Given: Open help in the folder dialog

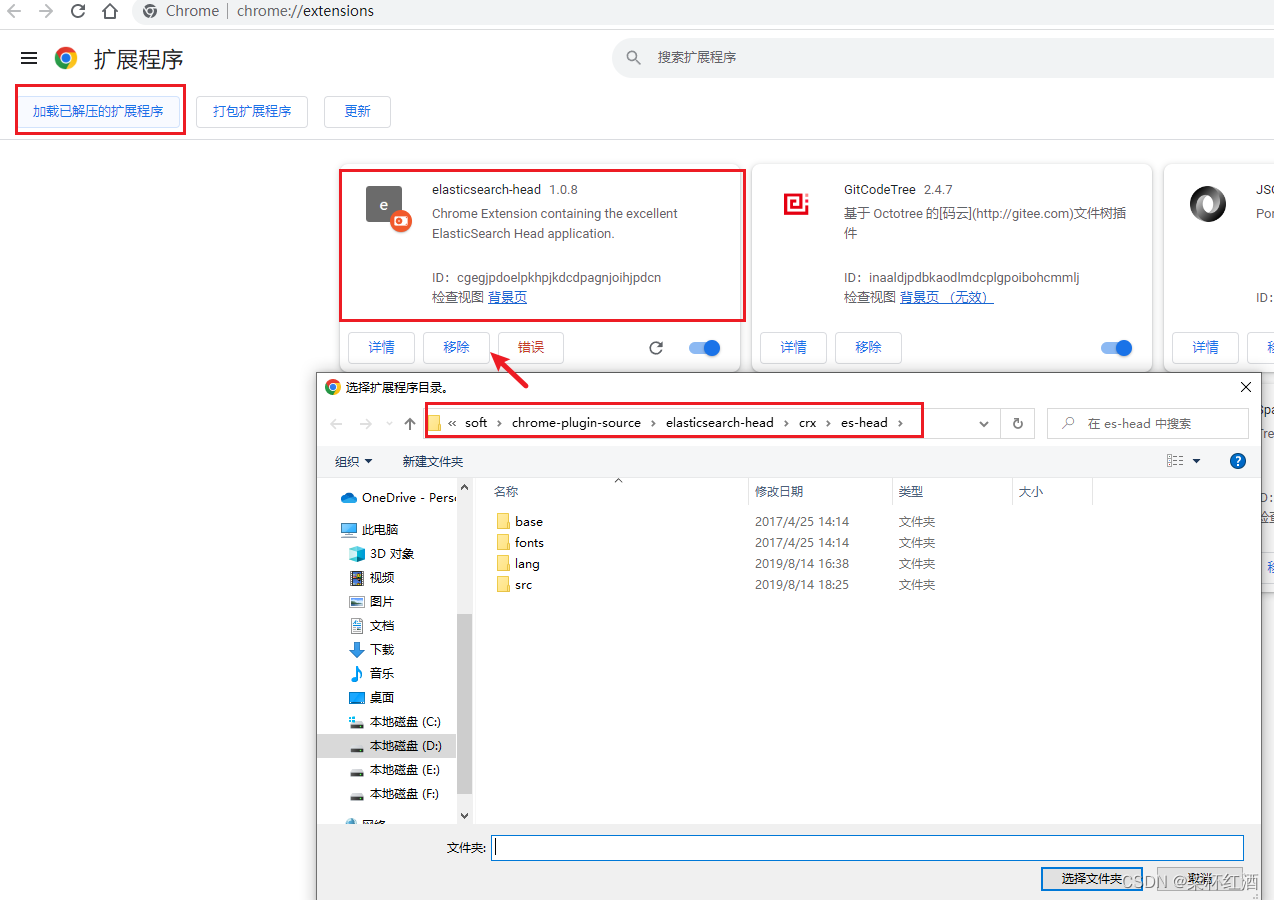Looking at the screenshot, I should 1238,461.
